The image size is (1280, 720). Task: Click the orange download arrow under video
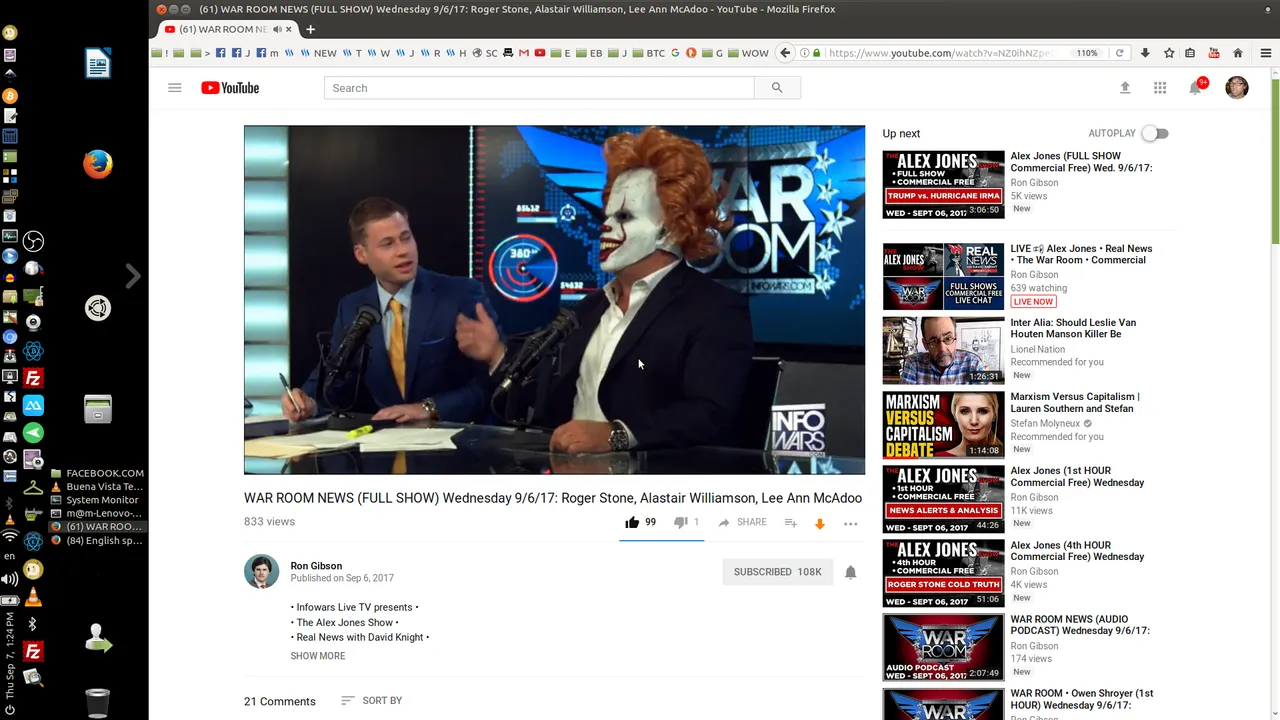click(x=820, y=523)
